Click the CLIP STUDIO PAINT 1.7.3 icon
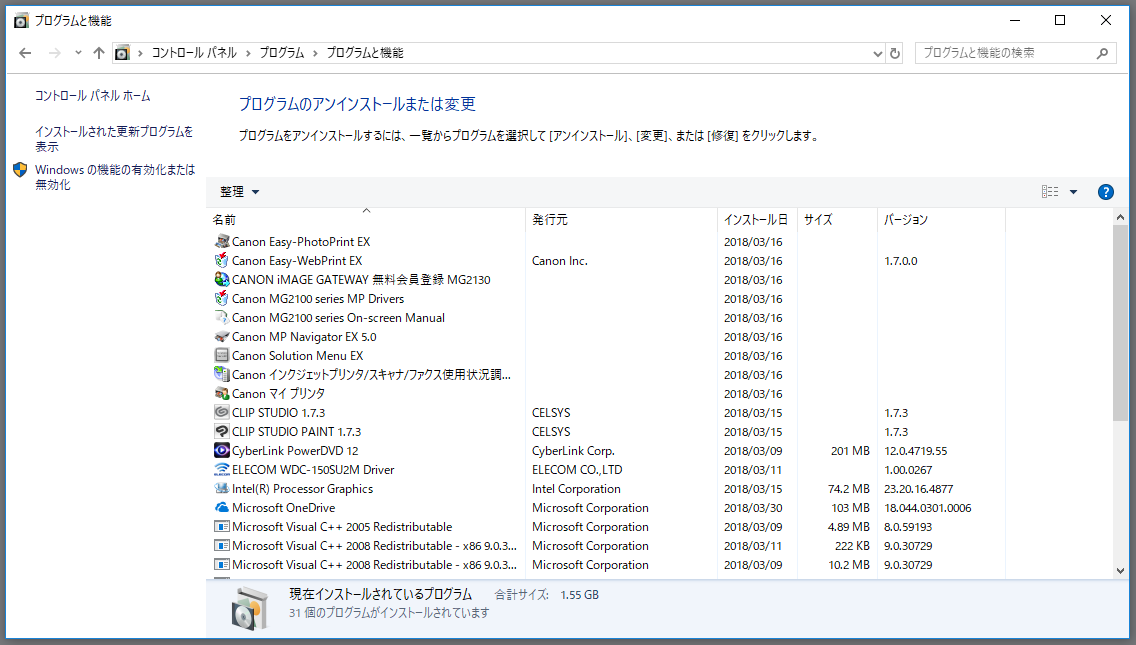This screenshot has width=1136, height=645. pyautogui.click(x=222, y=432)
